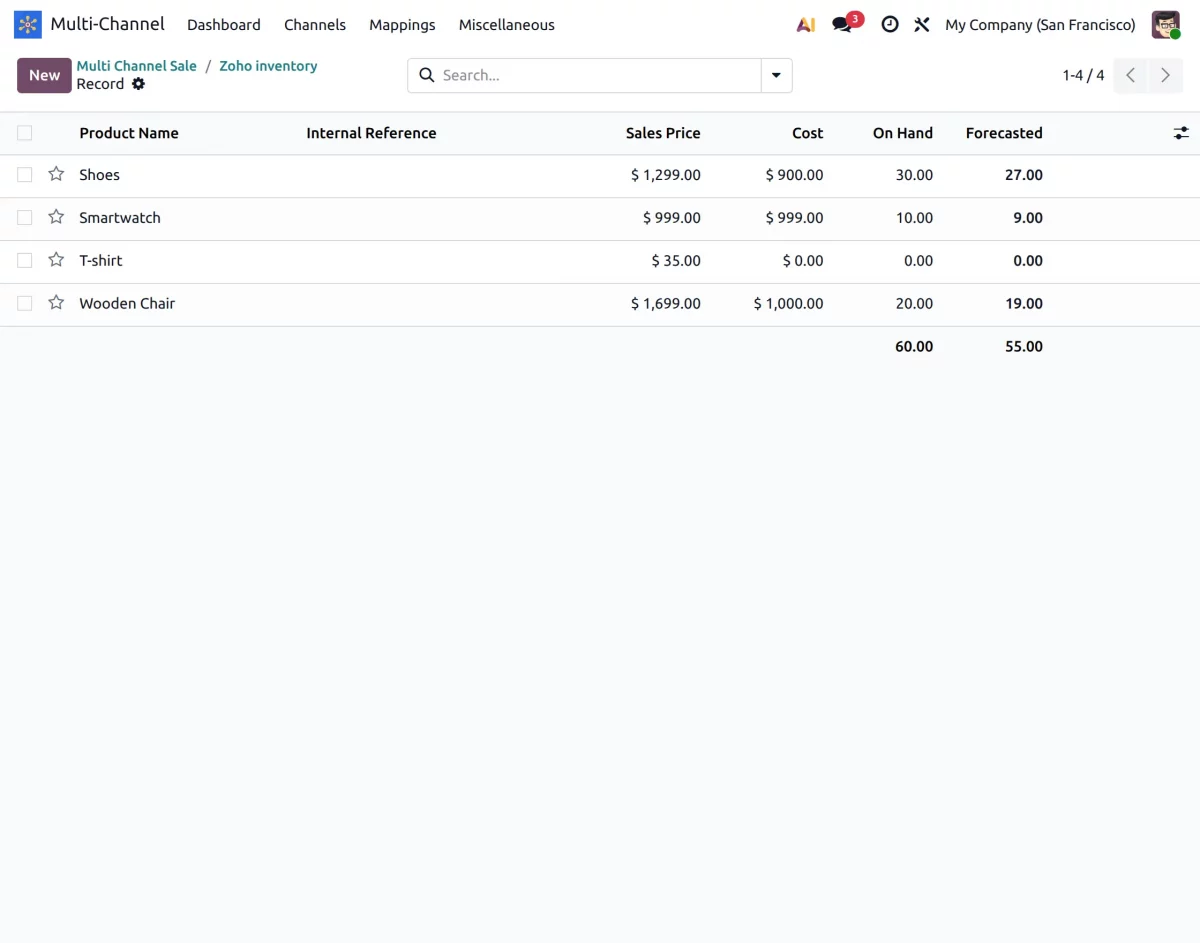This screenshot has height=943, width=1200.
Task: Star the Wooden Chair product as favorite
Action: (x=56, y=303)
